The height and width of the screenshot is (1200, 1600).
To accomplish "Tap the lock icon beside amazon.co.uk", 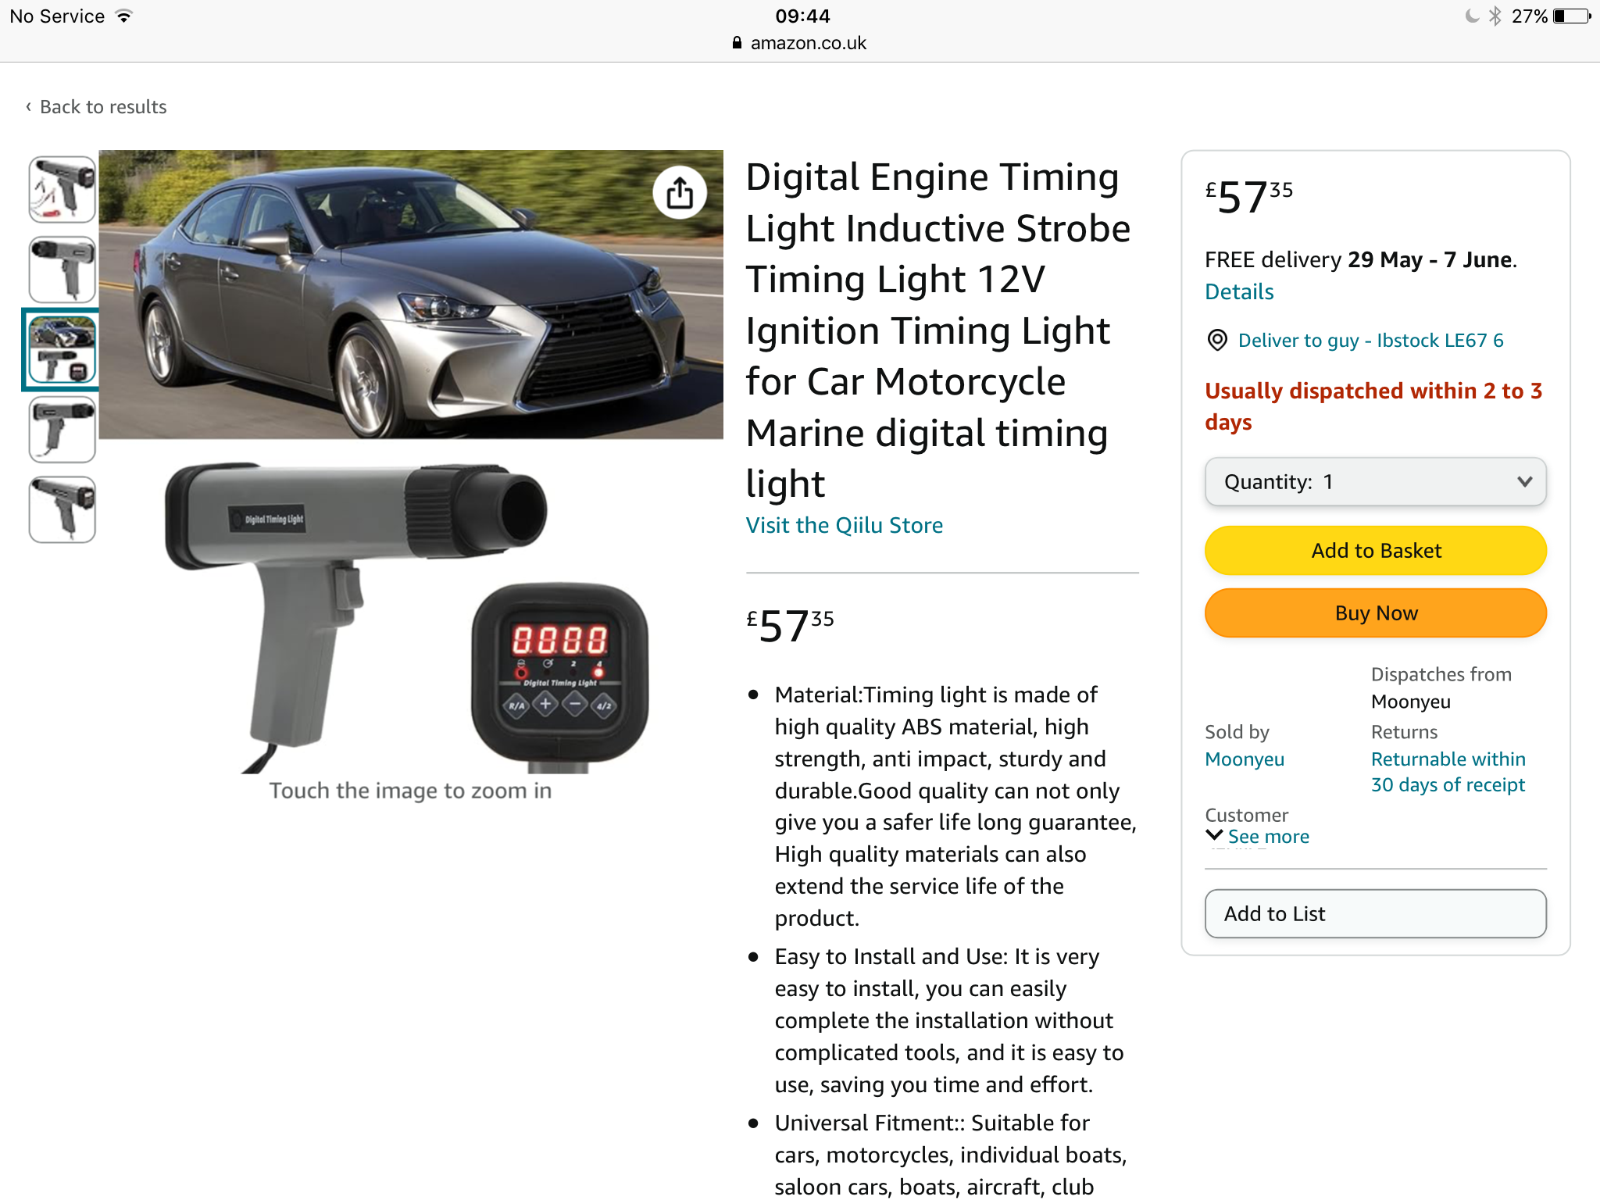I will 737,43.
